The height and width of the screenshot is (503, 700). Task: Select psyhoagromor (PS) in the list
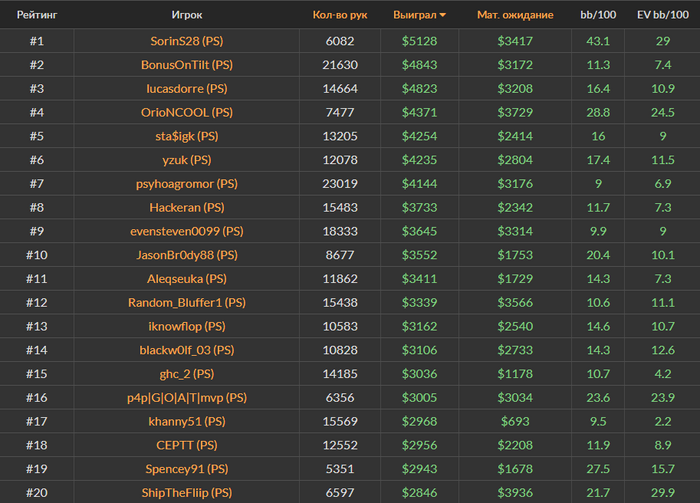coord(186,184)
